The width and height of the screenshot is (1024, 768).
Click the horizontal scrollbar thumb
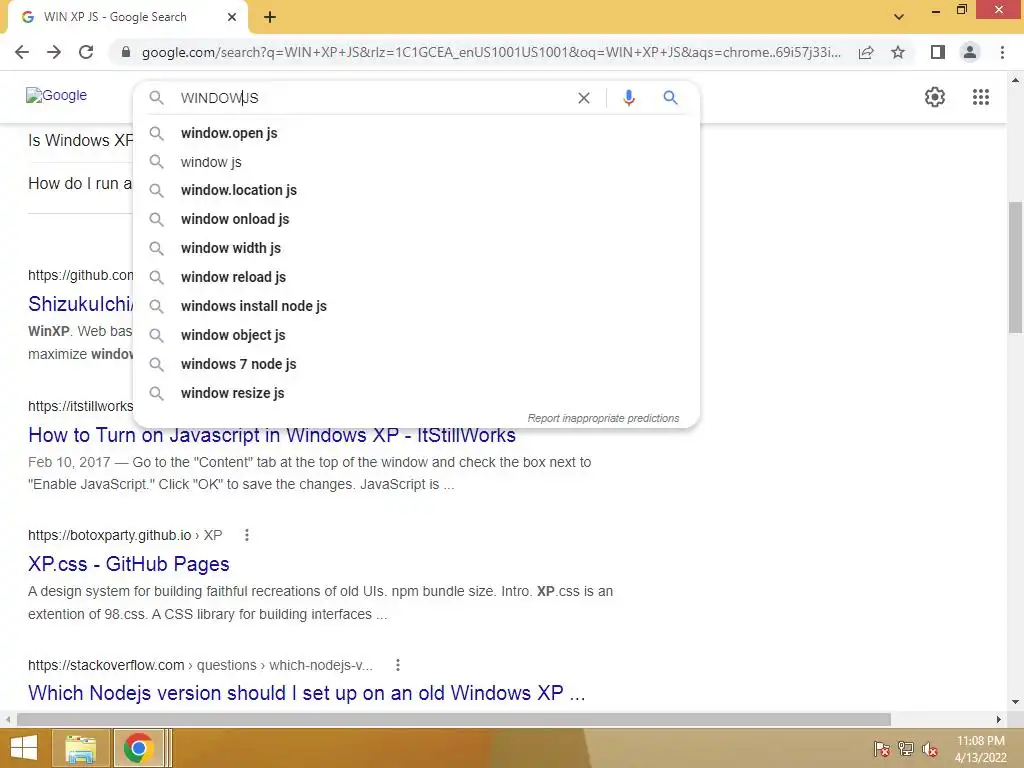[453, 719]
